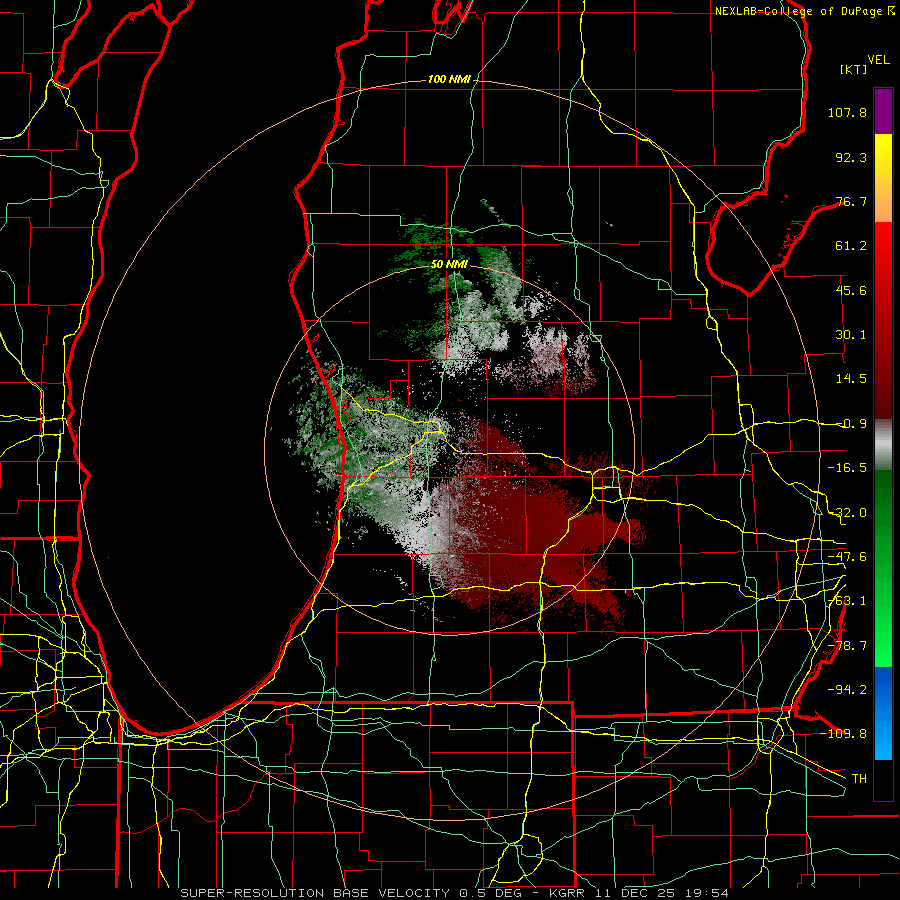Select the light blue segment of the scale
The height and width of the screenshot is (900, 900).
pos(883,740)
